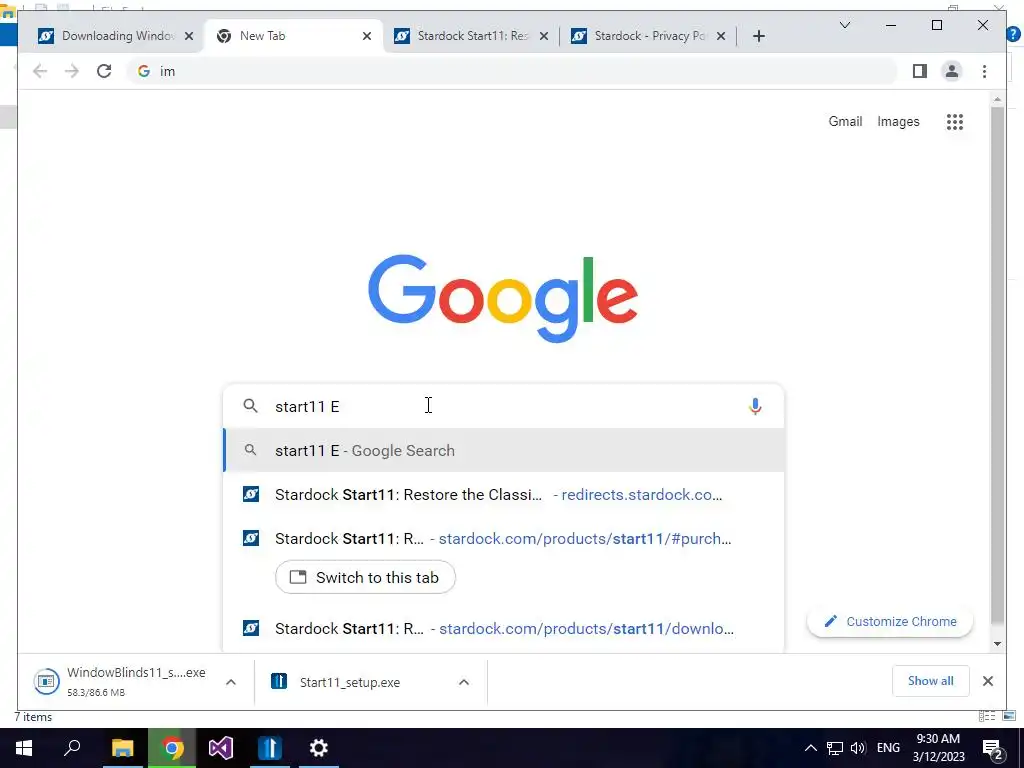Open Visual Studio from the taskbar
This screenshot has width=1024, height=768.
point(221,748)
